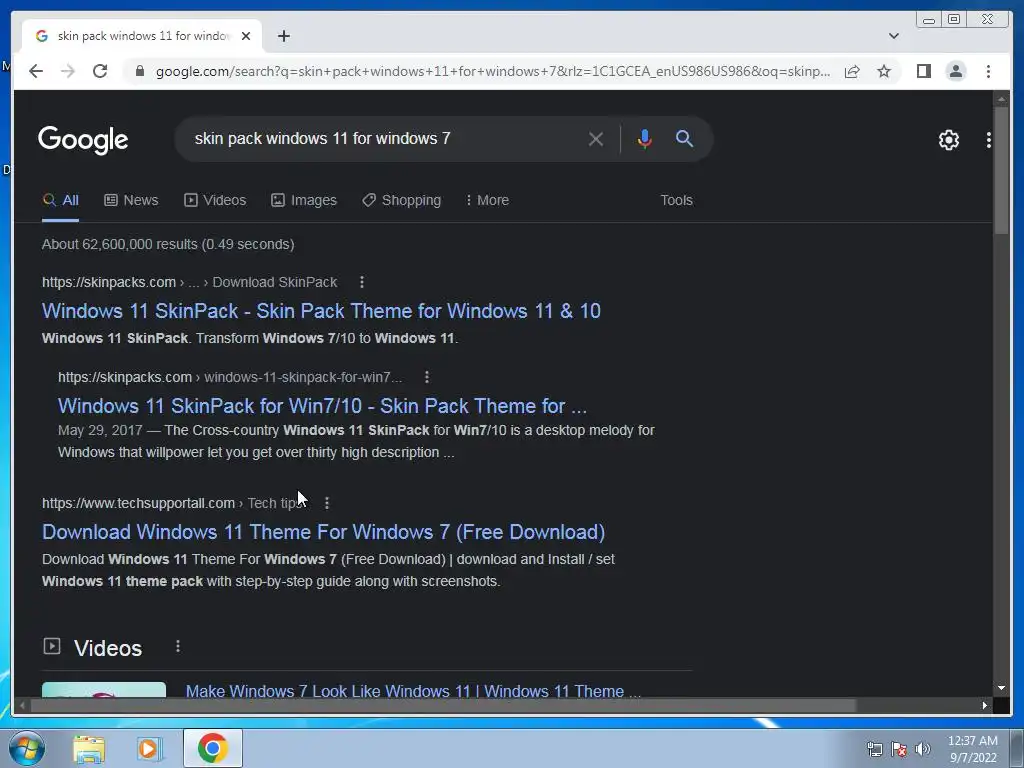Screen dimensions: 1024x768
Task: Open the Chrome profile avatar
Action: (955, 71)
